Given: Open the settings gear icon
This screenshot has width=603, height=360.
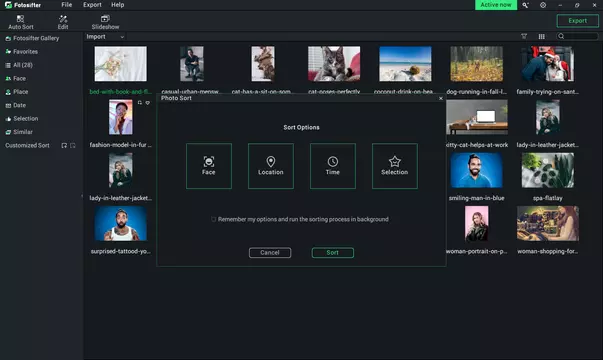Looking at the screenshot, I should pyautogui.click(x=543, y=5).
